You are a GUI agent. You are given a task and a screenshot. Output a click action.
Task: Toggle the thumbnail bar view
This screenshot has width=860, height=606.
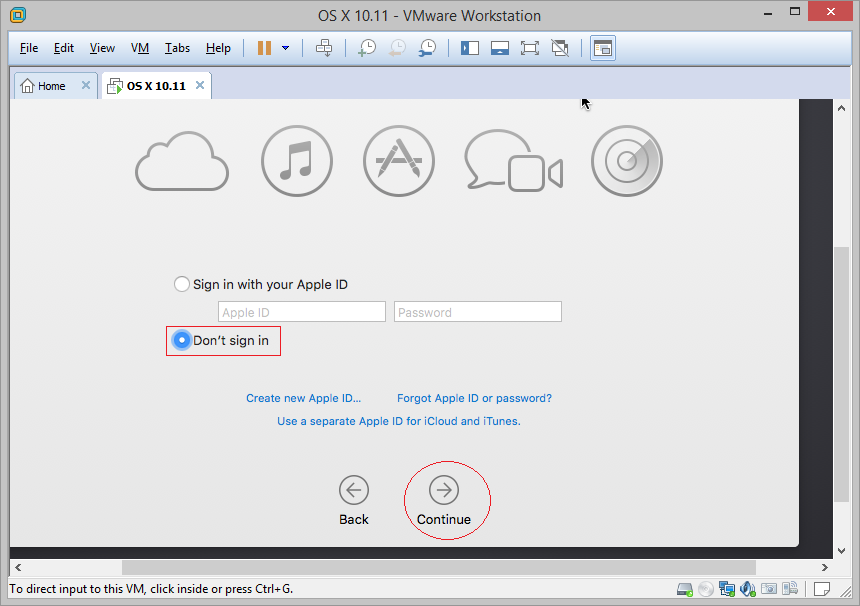(x=500, y=48)
